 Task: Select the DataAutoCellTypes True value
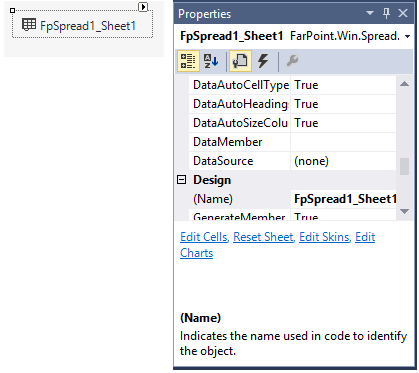click(x=343, y=85)
